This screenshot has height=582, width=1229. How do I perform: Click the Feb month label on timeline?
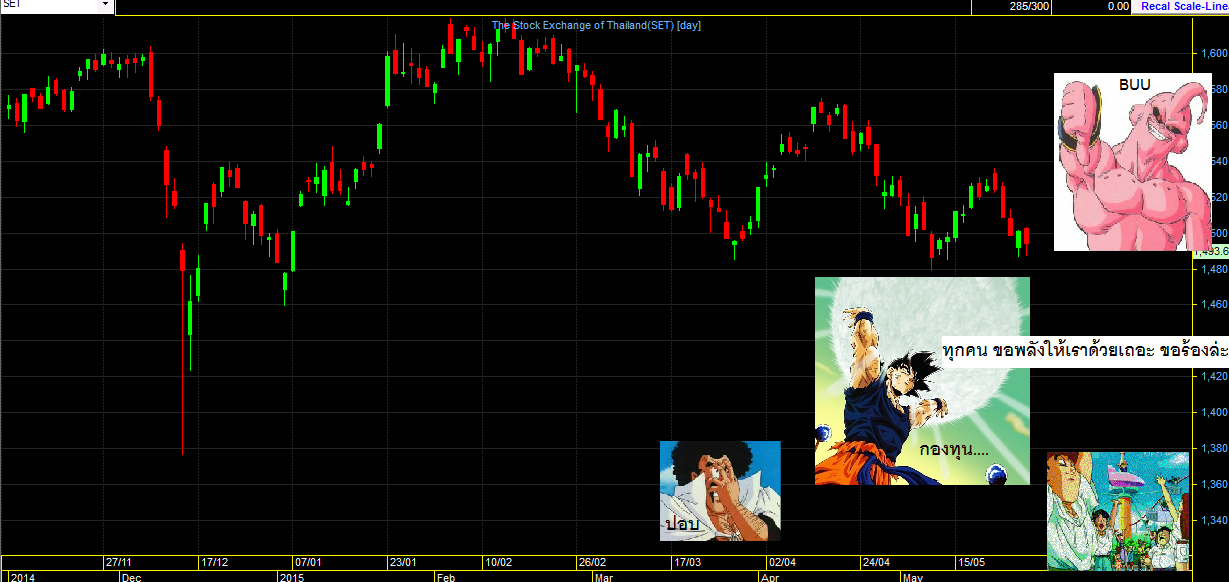click(445, 577)
